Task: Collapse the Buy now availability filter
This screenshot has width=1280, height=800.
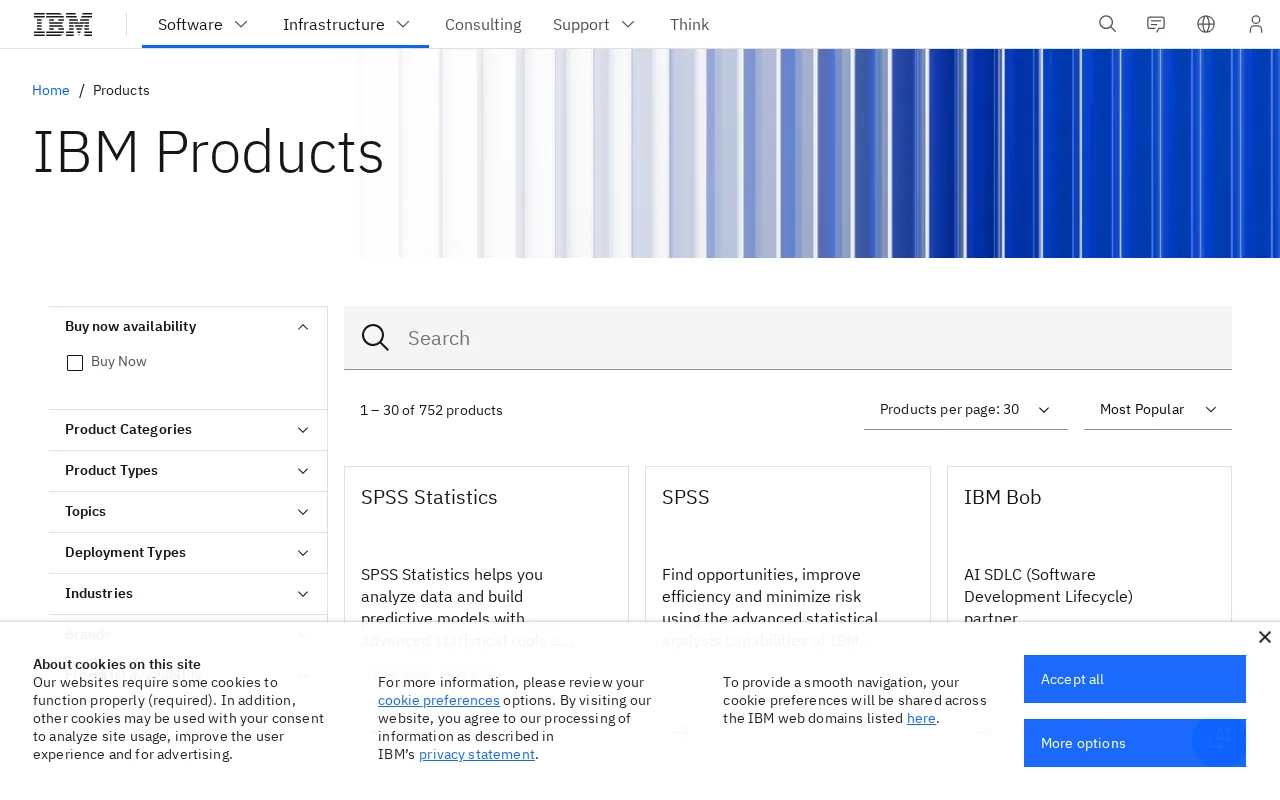Action: click(x=188, y=327)
